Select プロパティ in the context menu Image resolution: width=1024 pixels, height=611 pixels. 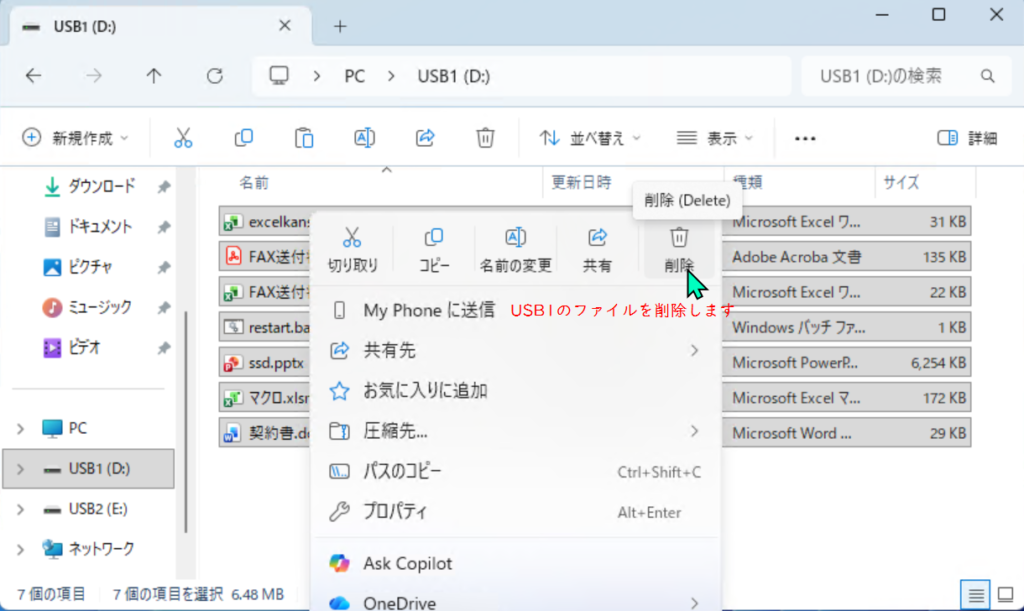click(x=395, y=512)
